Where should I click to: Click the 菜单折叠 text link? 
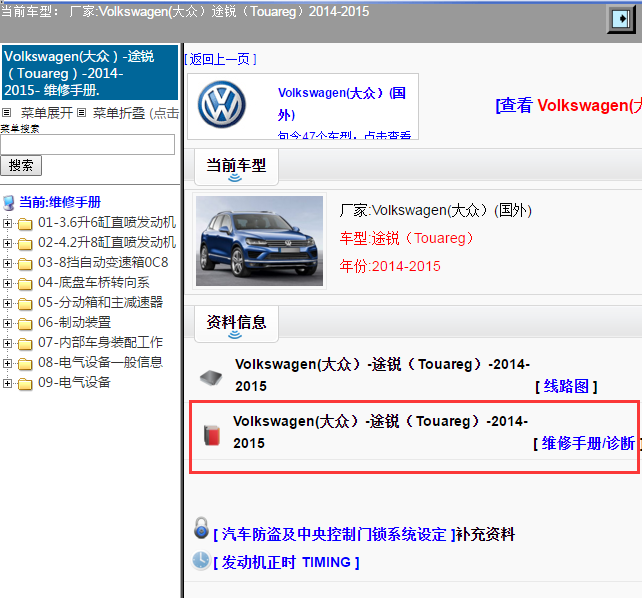(119, 113)
